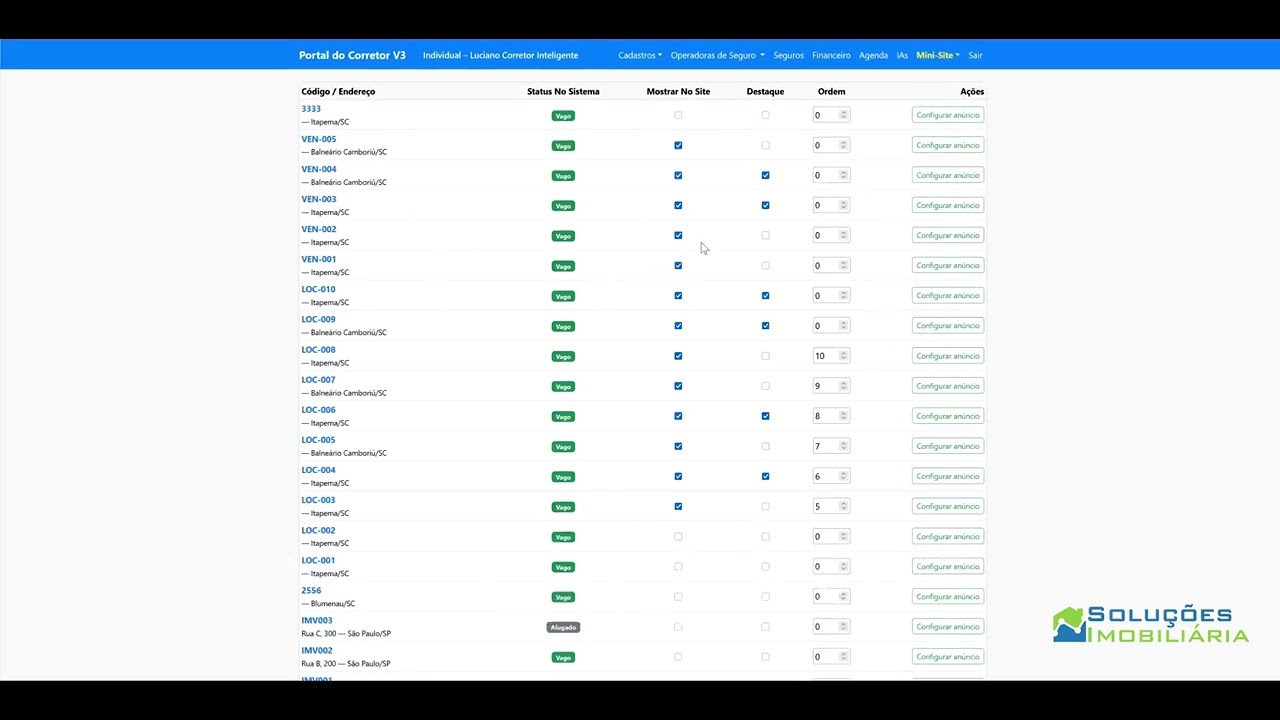Click the Vago badge for VEN-001
Screen dimensions: 1280x720
pos(563,266)
